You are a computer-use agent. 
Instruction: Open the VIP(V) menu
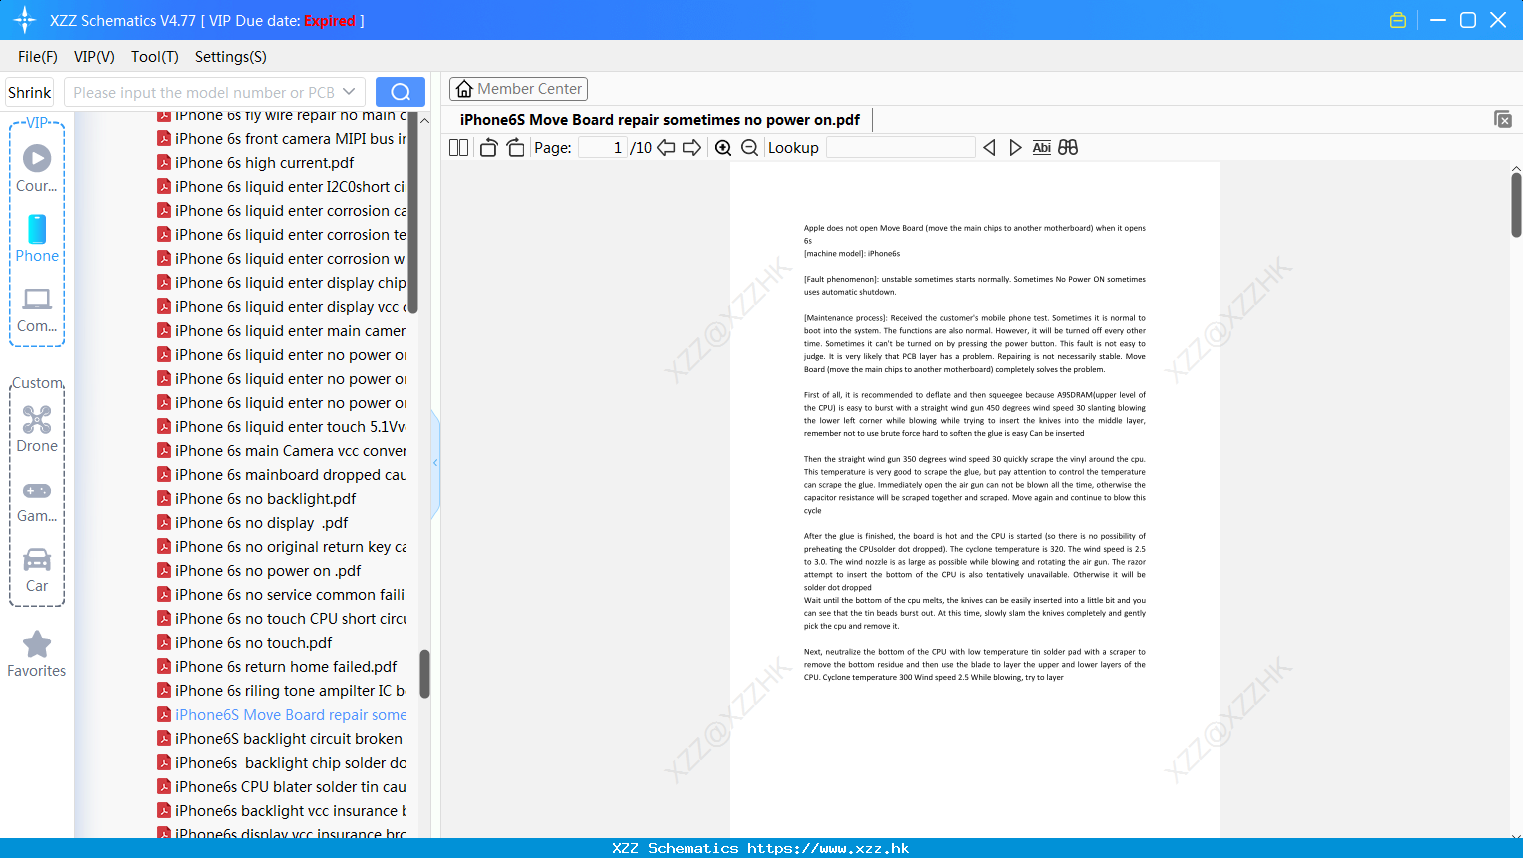[x=94, y=57]
